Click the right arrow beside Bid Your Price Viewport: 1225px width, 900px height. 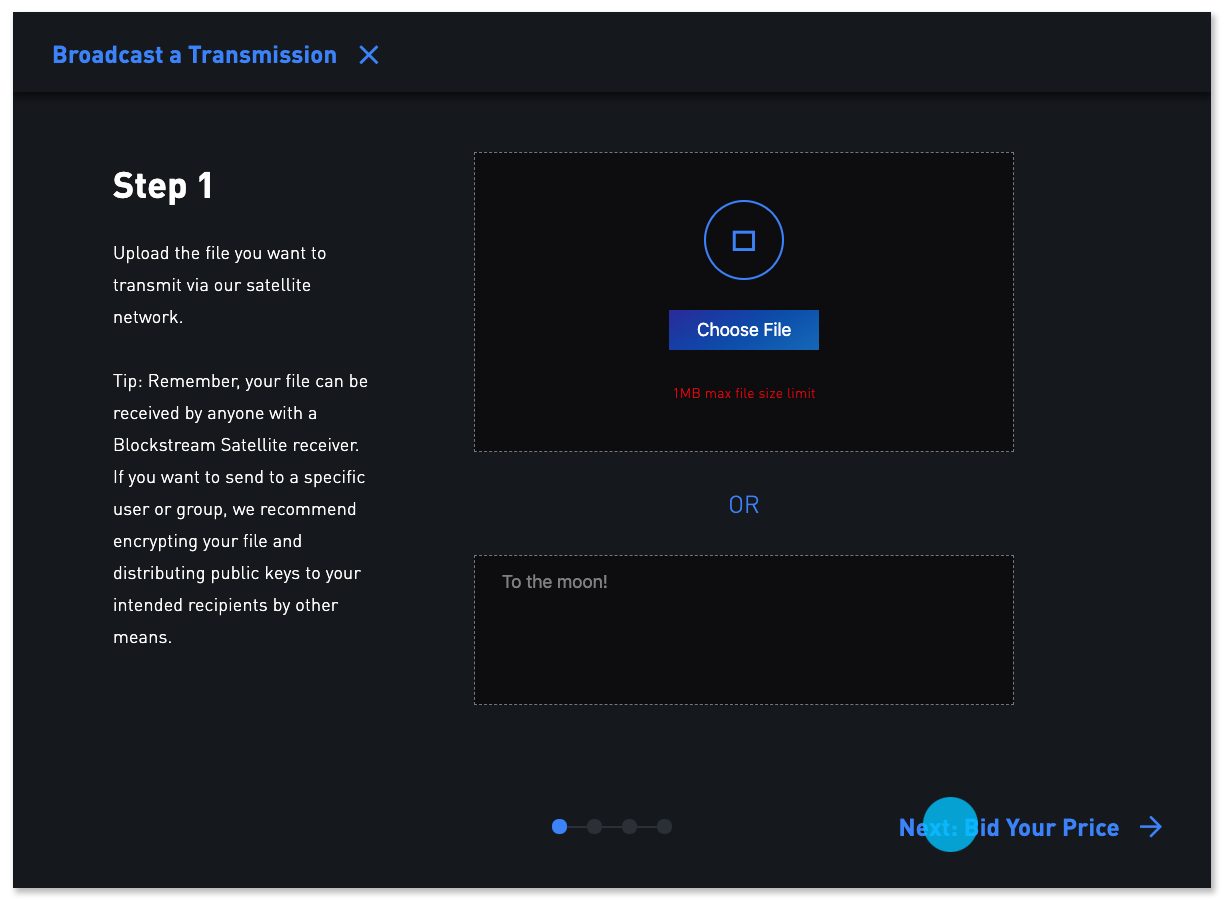1151,827
